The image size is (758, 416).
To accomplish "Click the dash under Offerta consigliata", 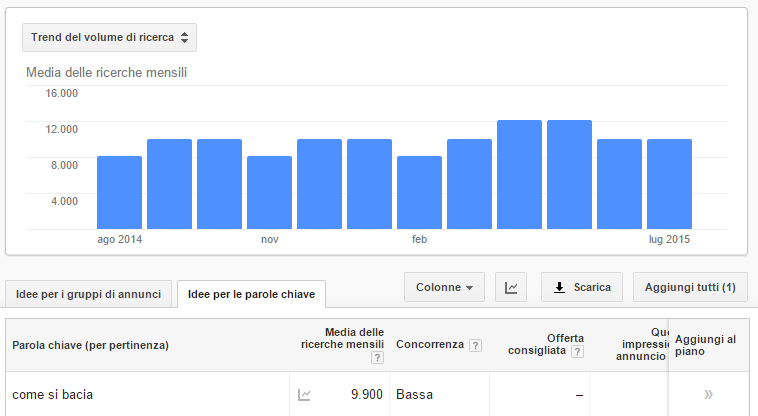I will [x=579, y=395].
